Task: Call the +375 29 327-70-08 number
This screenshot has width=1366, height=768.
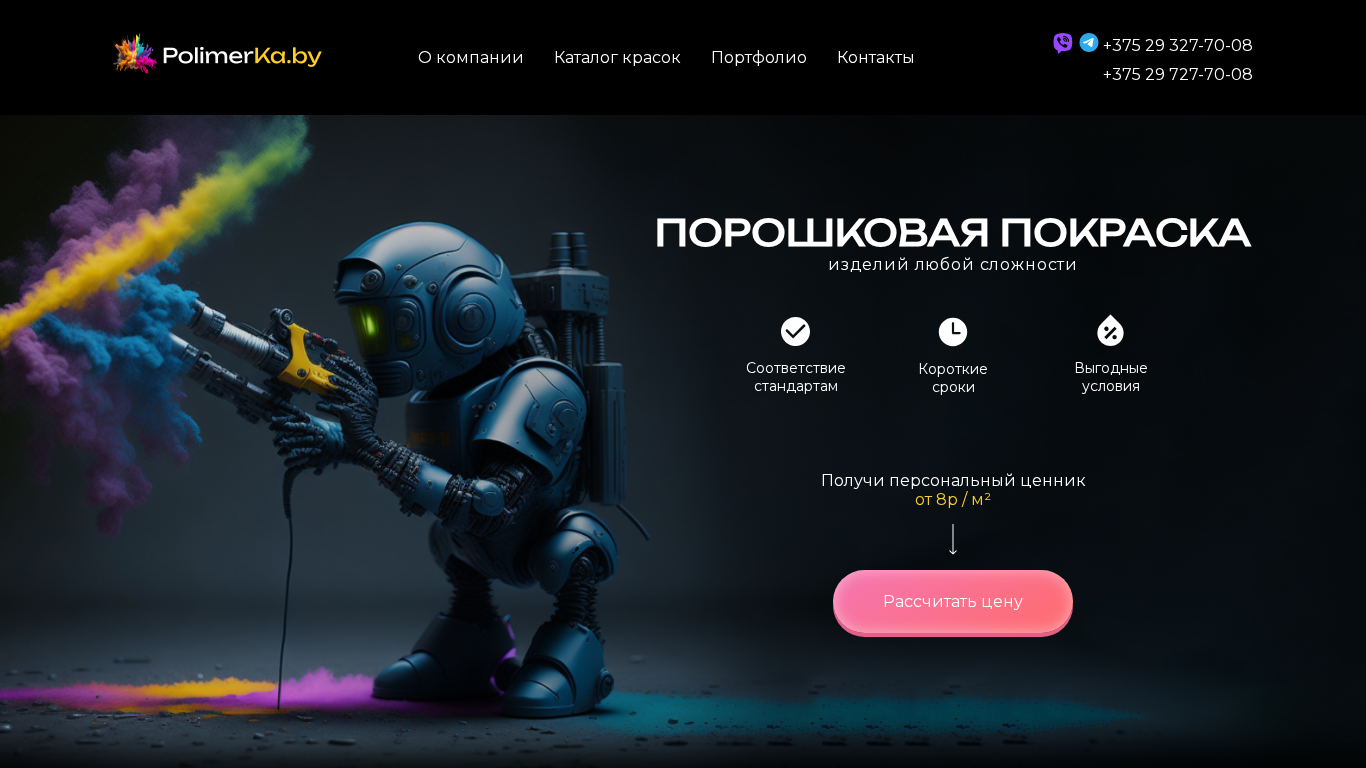Action: pos(1177,45)
